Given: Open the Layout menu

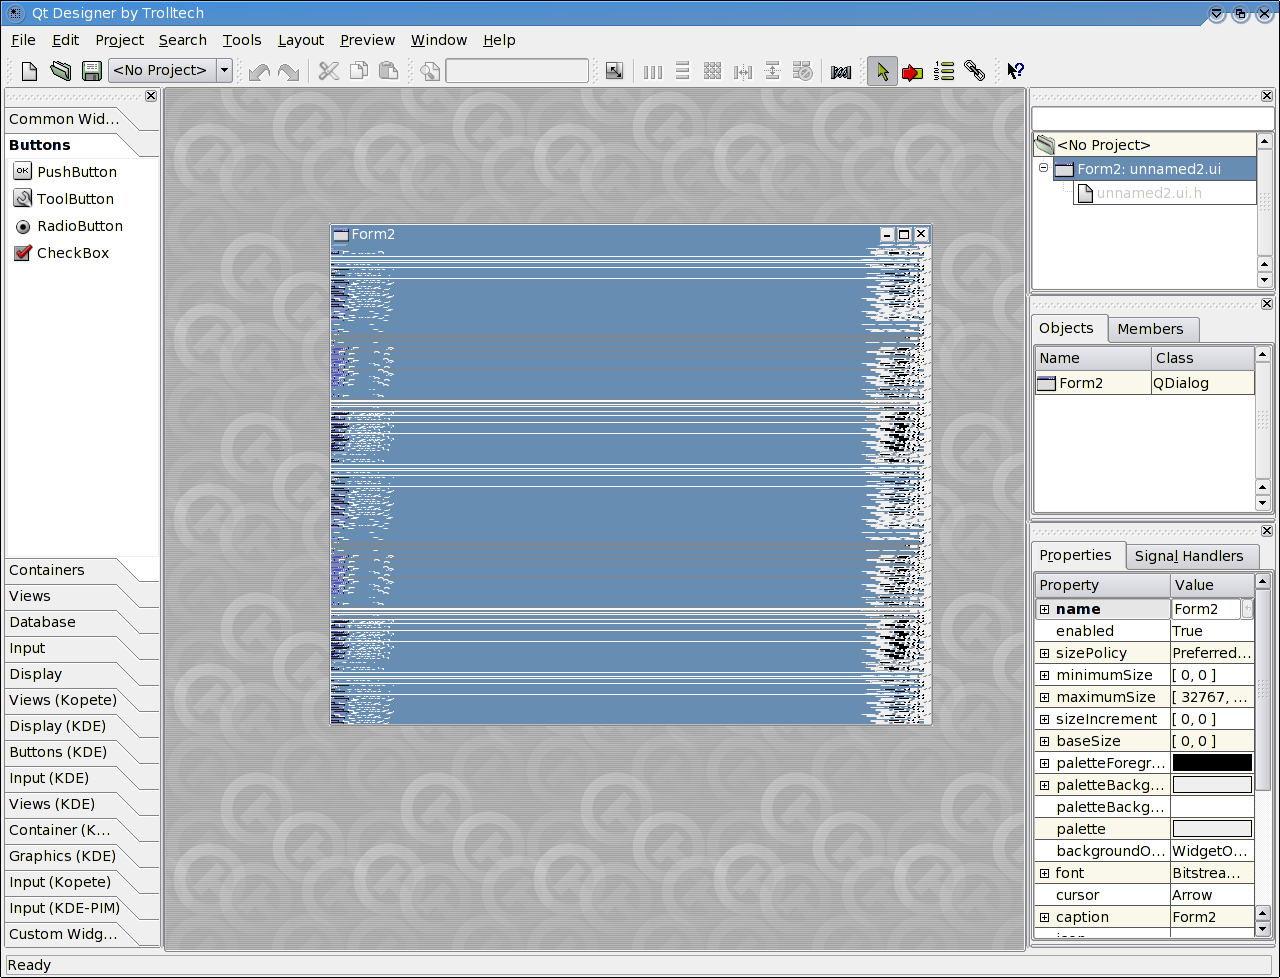Looking at the screenshot, I should 300,40.
